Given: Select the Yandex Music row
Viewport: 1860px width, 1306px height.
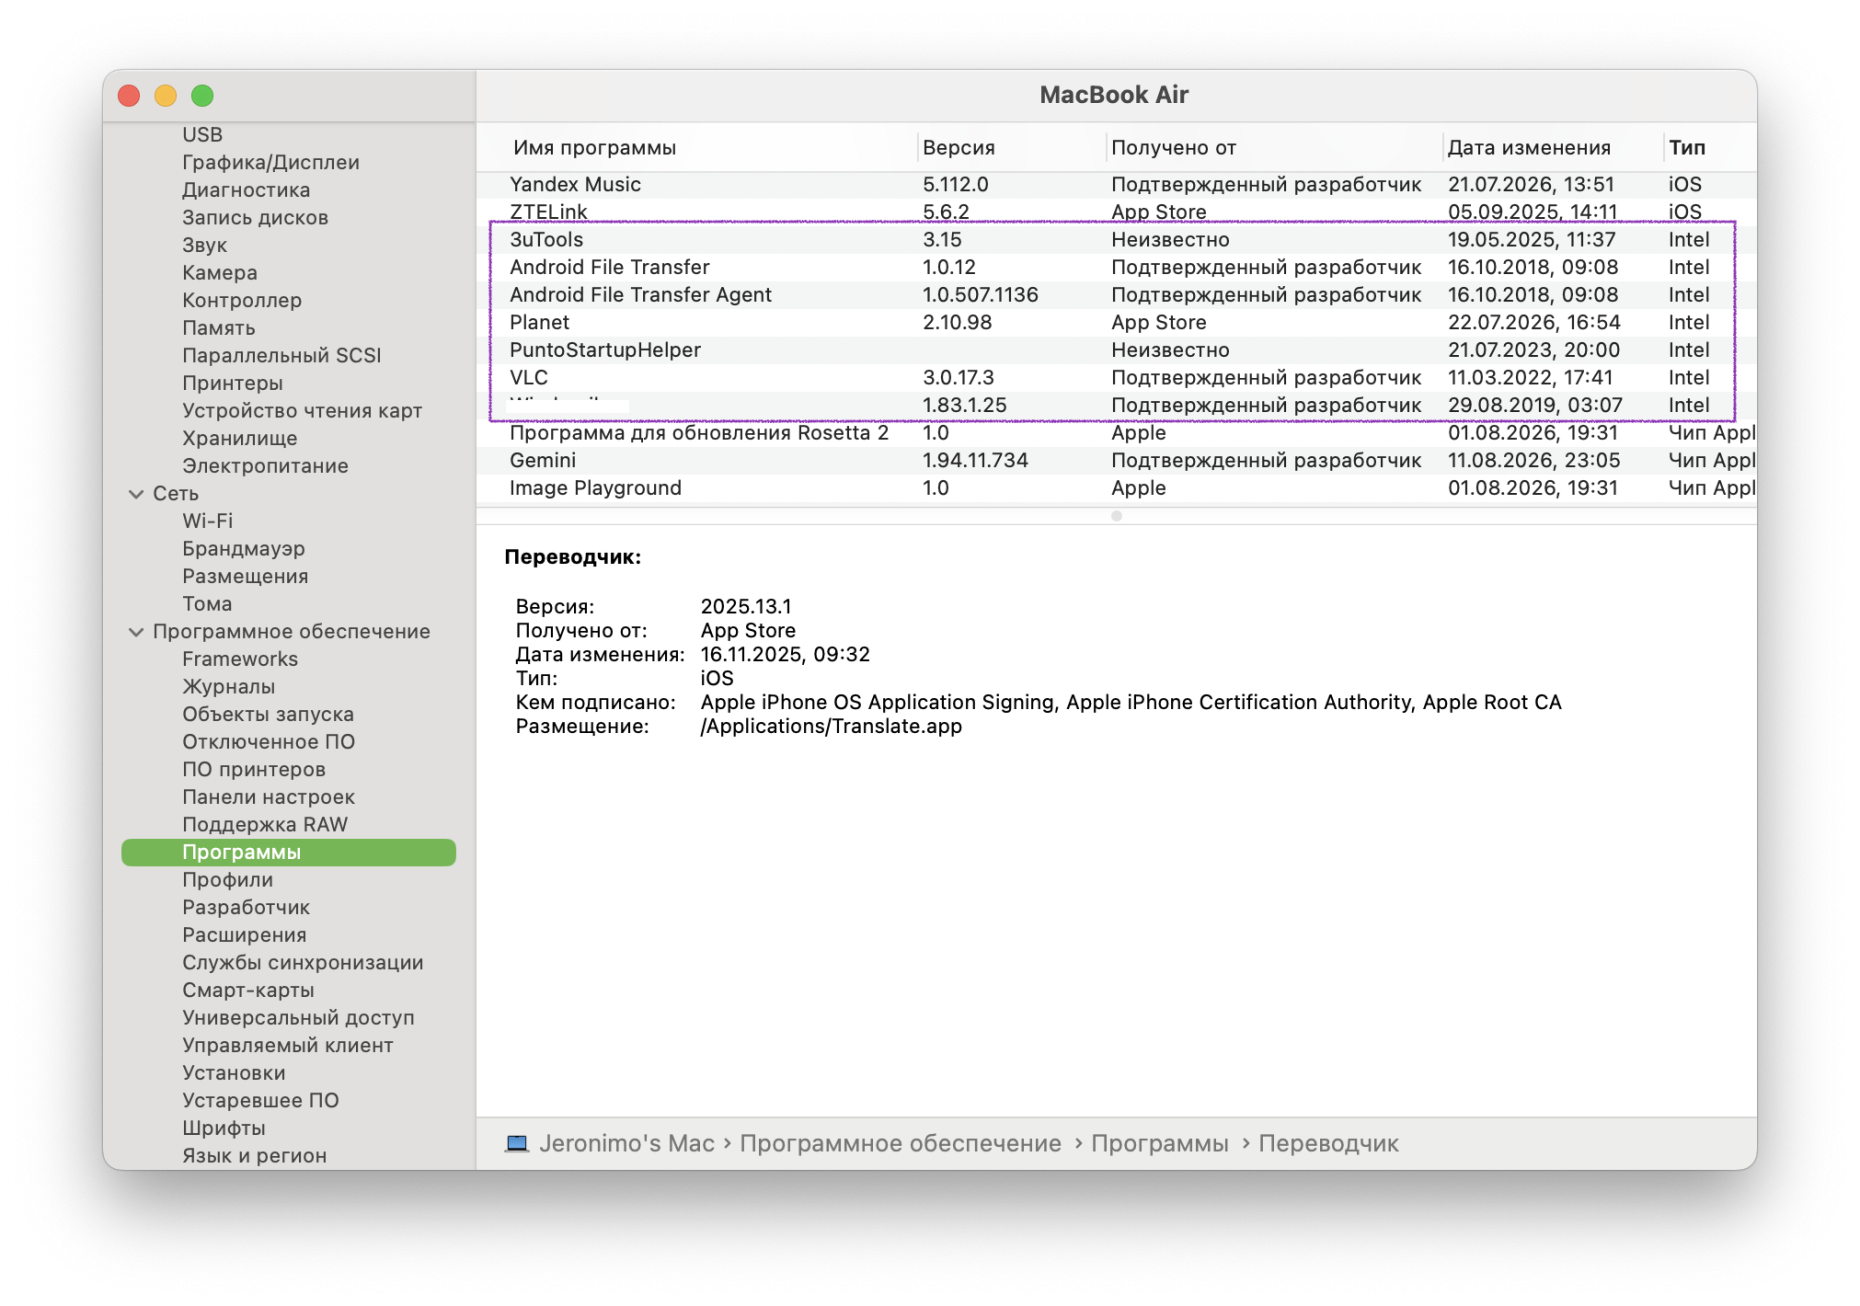Looking at the screenshot, I should pyautogui.click(x=1116, y=185).
